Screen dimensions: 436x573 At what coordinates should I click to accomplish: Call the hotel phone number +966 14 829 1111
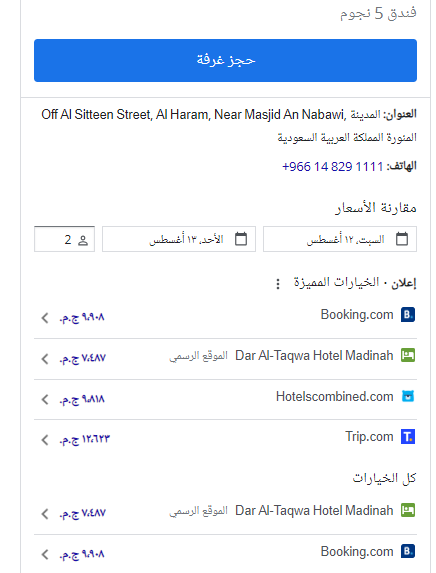332,167
